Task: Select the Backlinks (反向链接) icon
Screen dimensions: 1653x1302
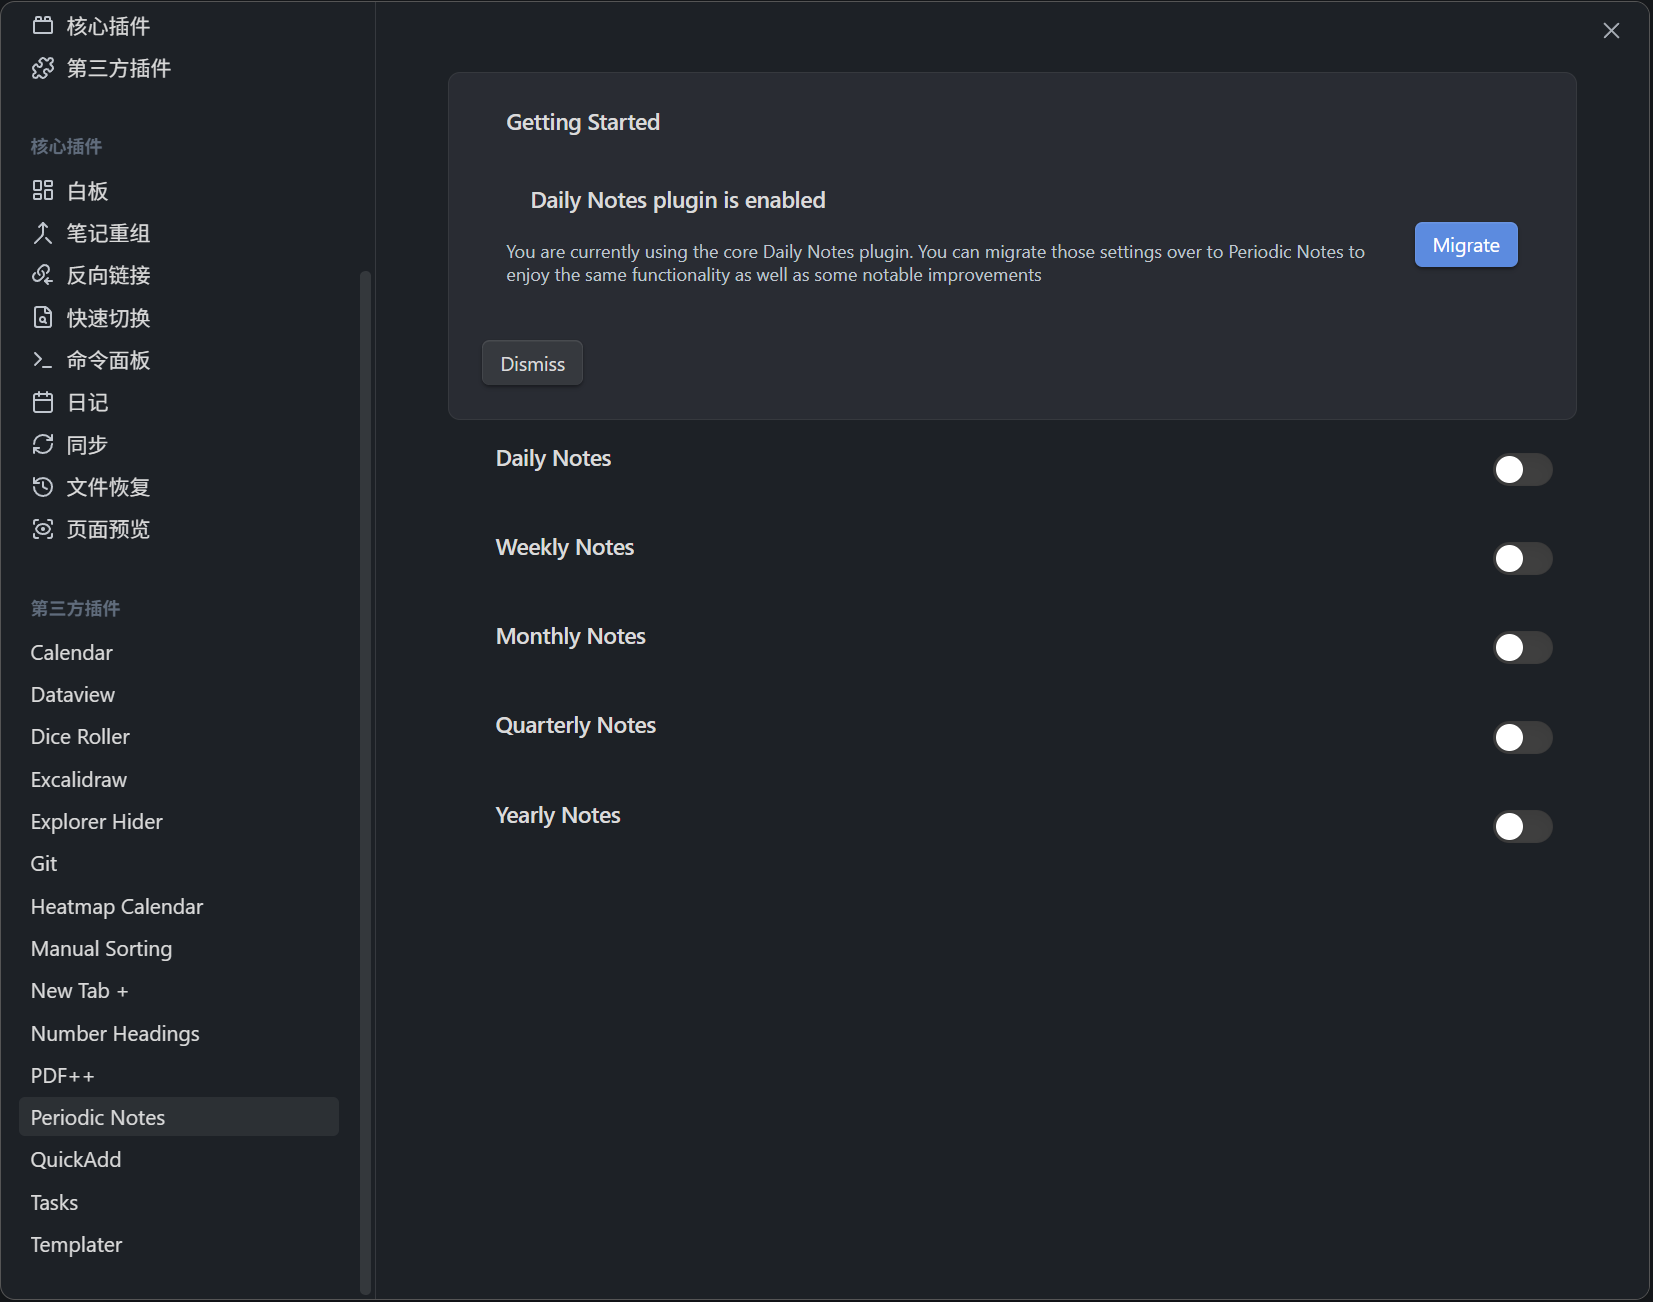Action: [43, 275]
